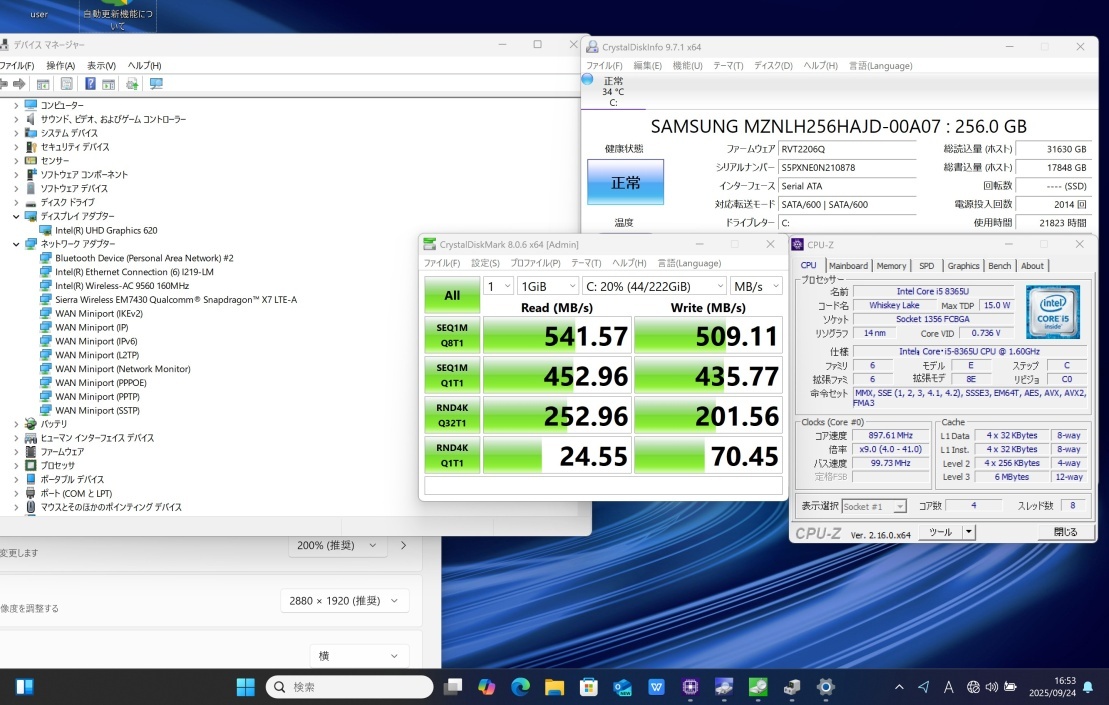Collapse the ネットワーク アダプター node
The width and height of the screenshot is (1109, 705).
coord(16,244)
